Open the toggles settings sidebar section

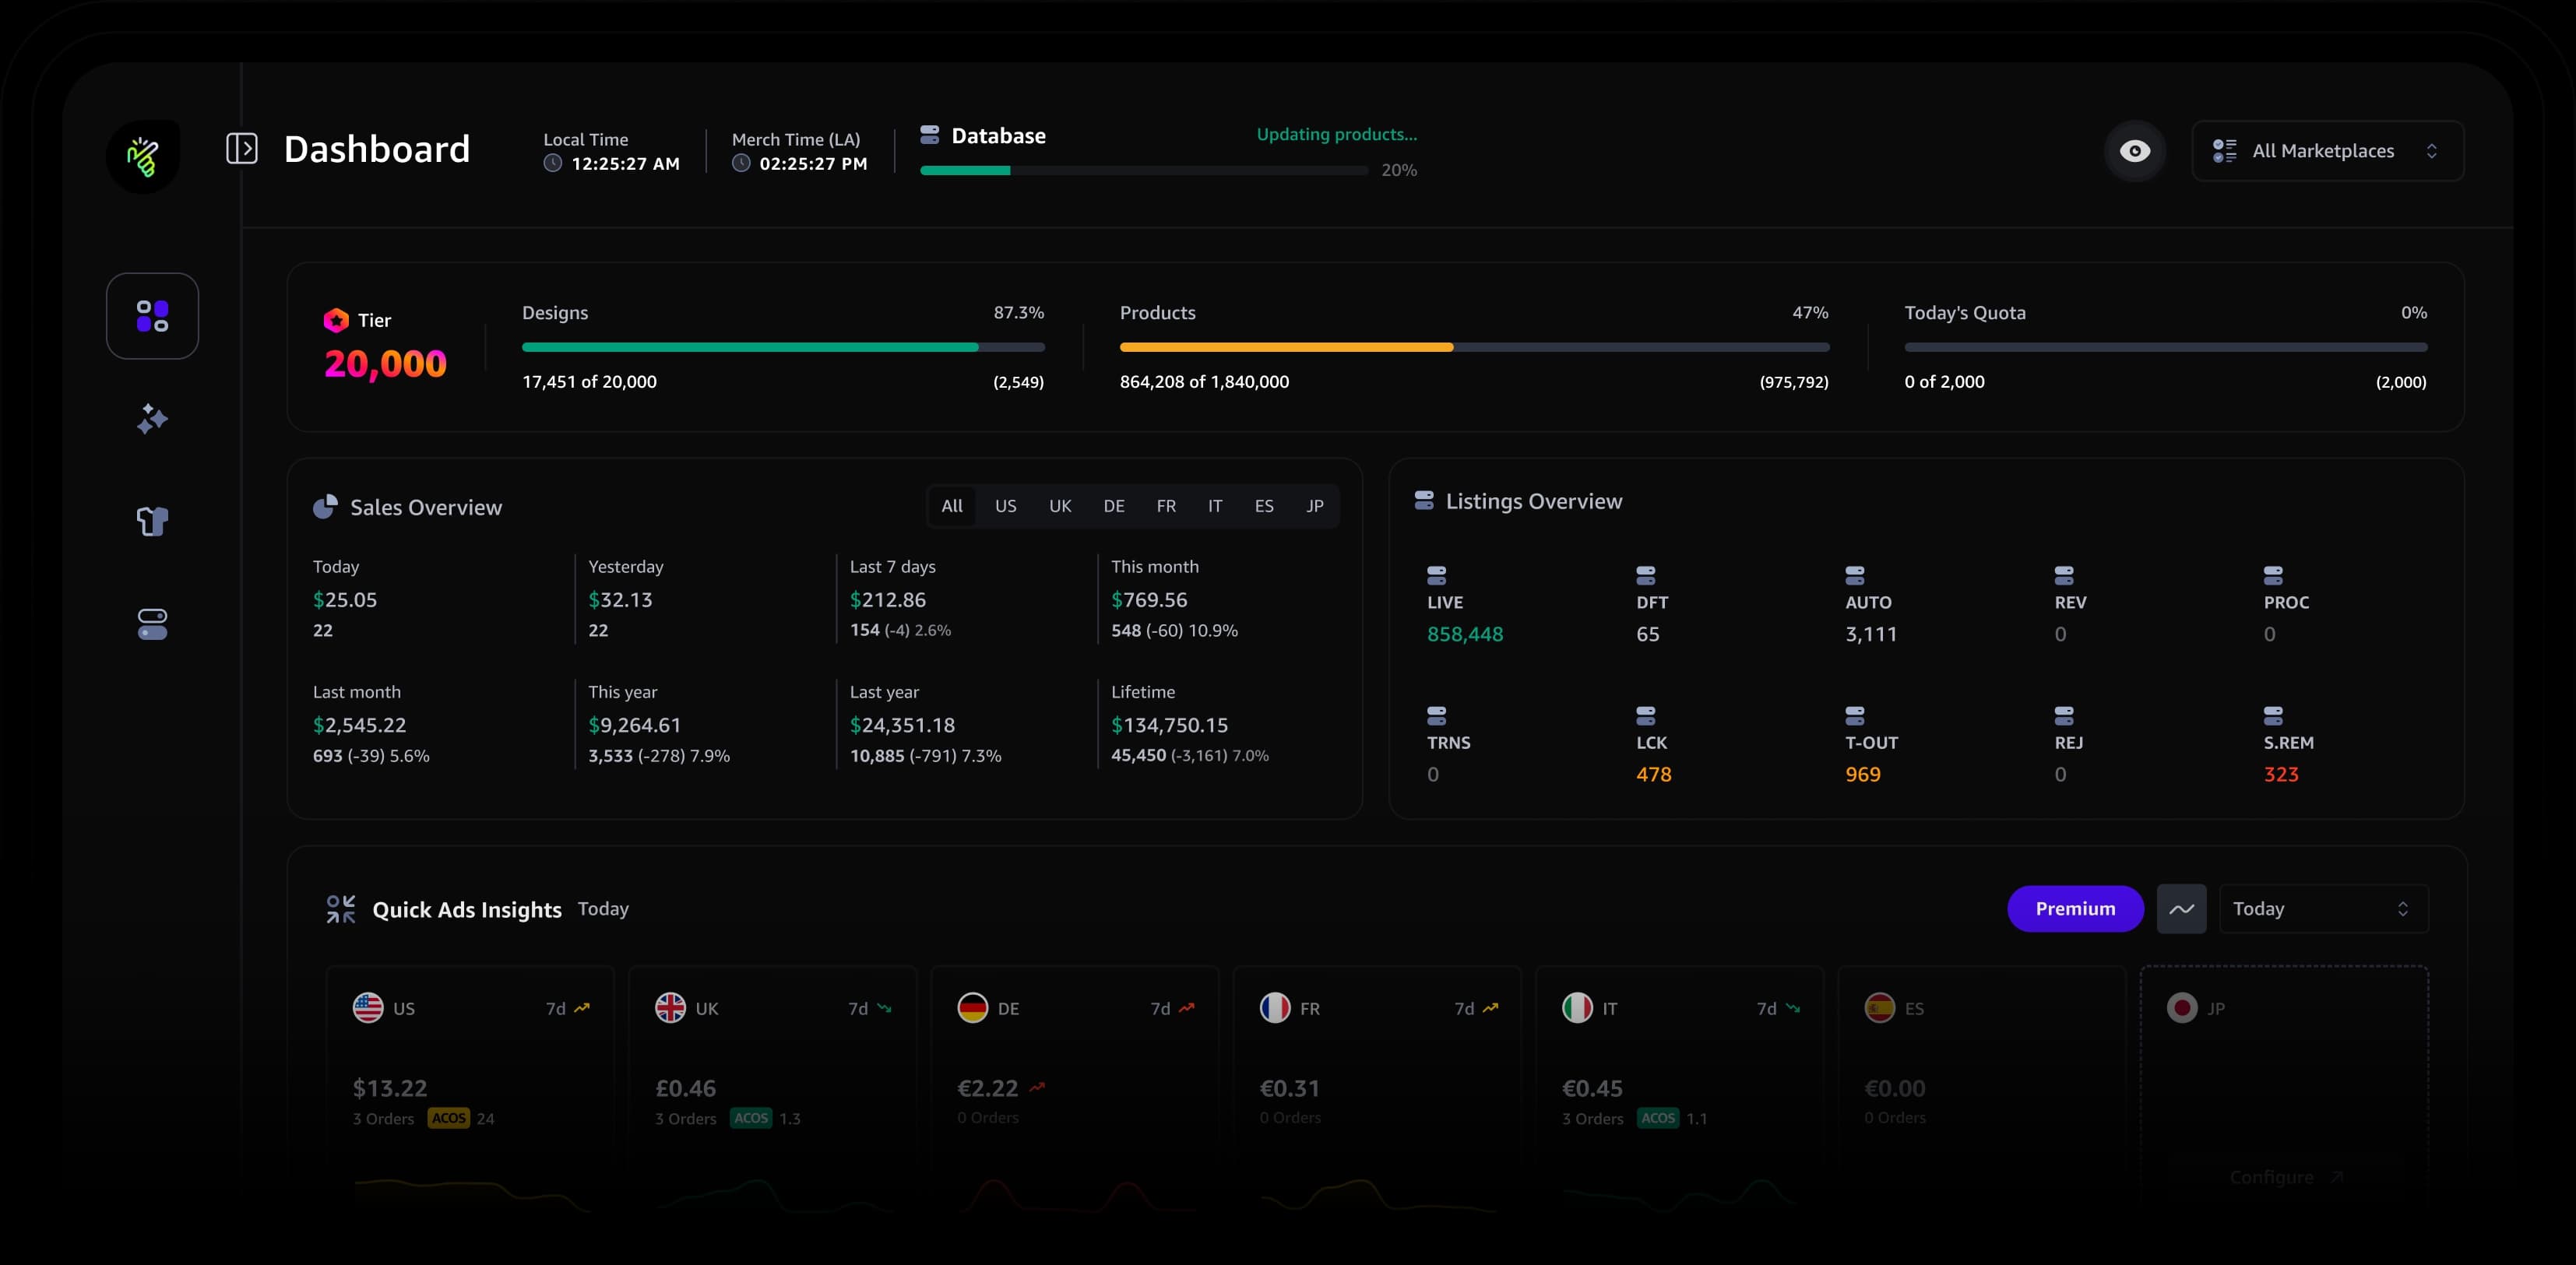[152, 624]
